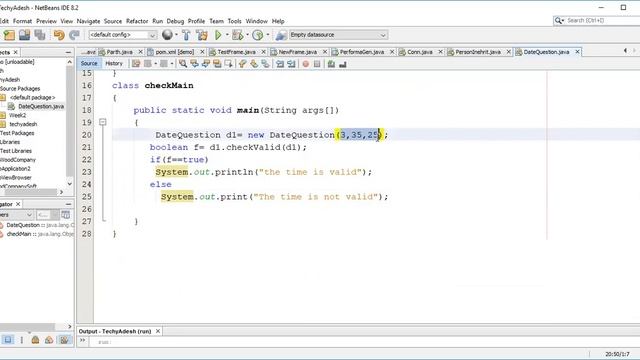Screen dimensions: 640x360
Task: Click the Open Project toolbar icon
Action: click(x=24, y=35)
